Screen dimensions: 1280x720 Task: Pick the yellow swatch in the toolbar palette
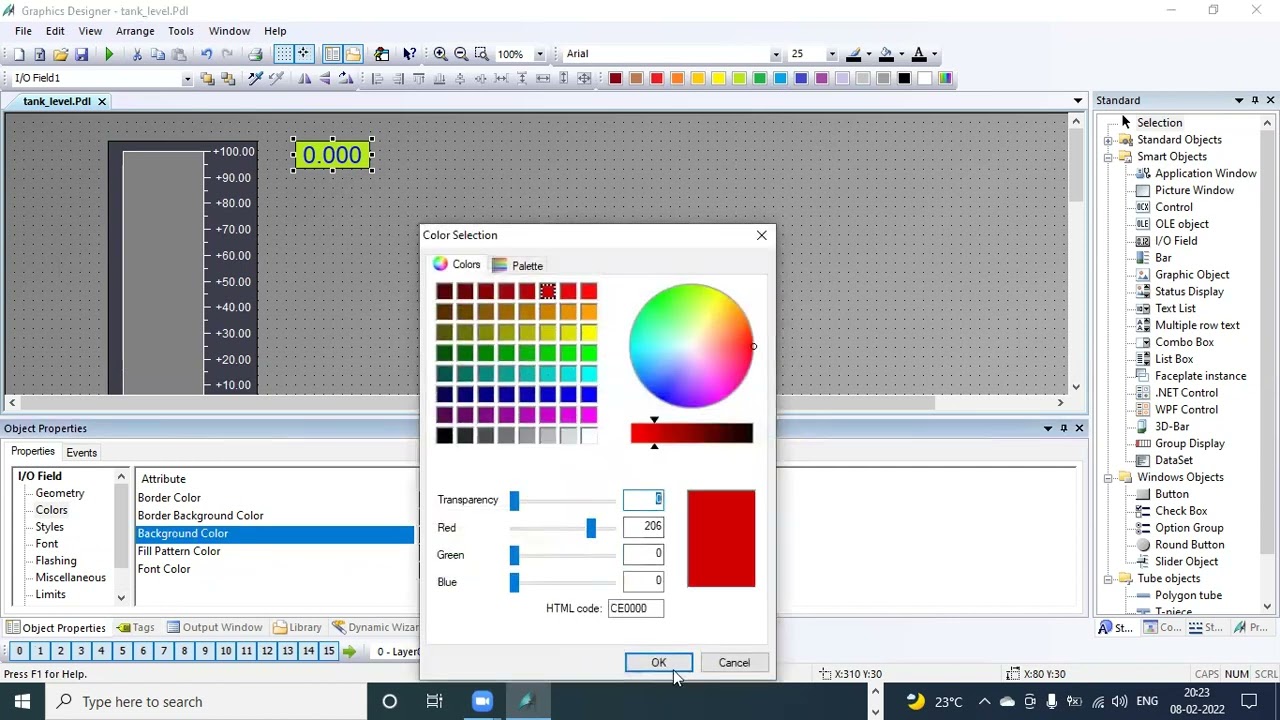pos(718,78)
